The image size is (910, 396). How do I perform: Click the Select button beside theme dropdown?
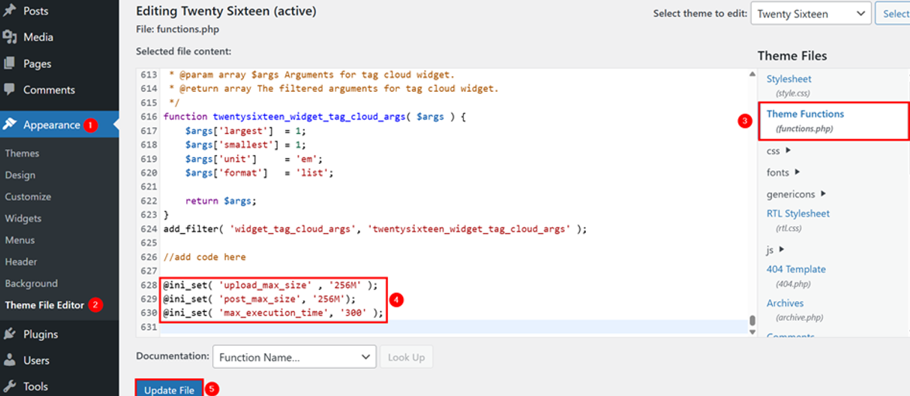pyautogui.click(x=893, y=13)
